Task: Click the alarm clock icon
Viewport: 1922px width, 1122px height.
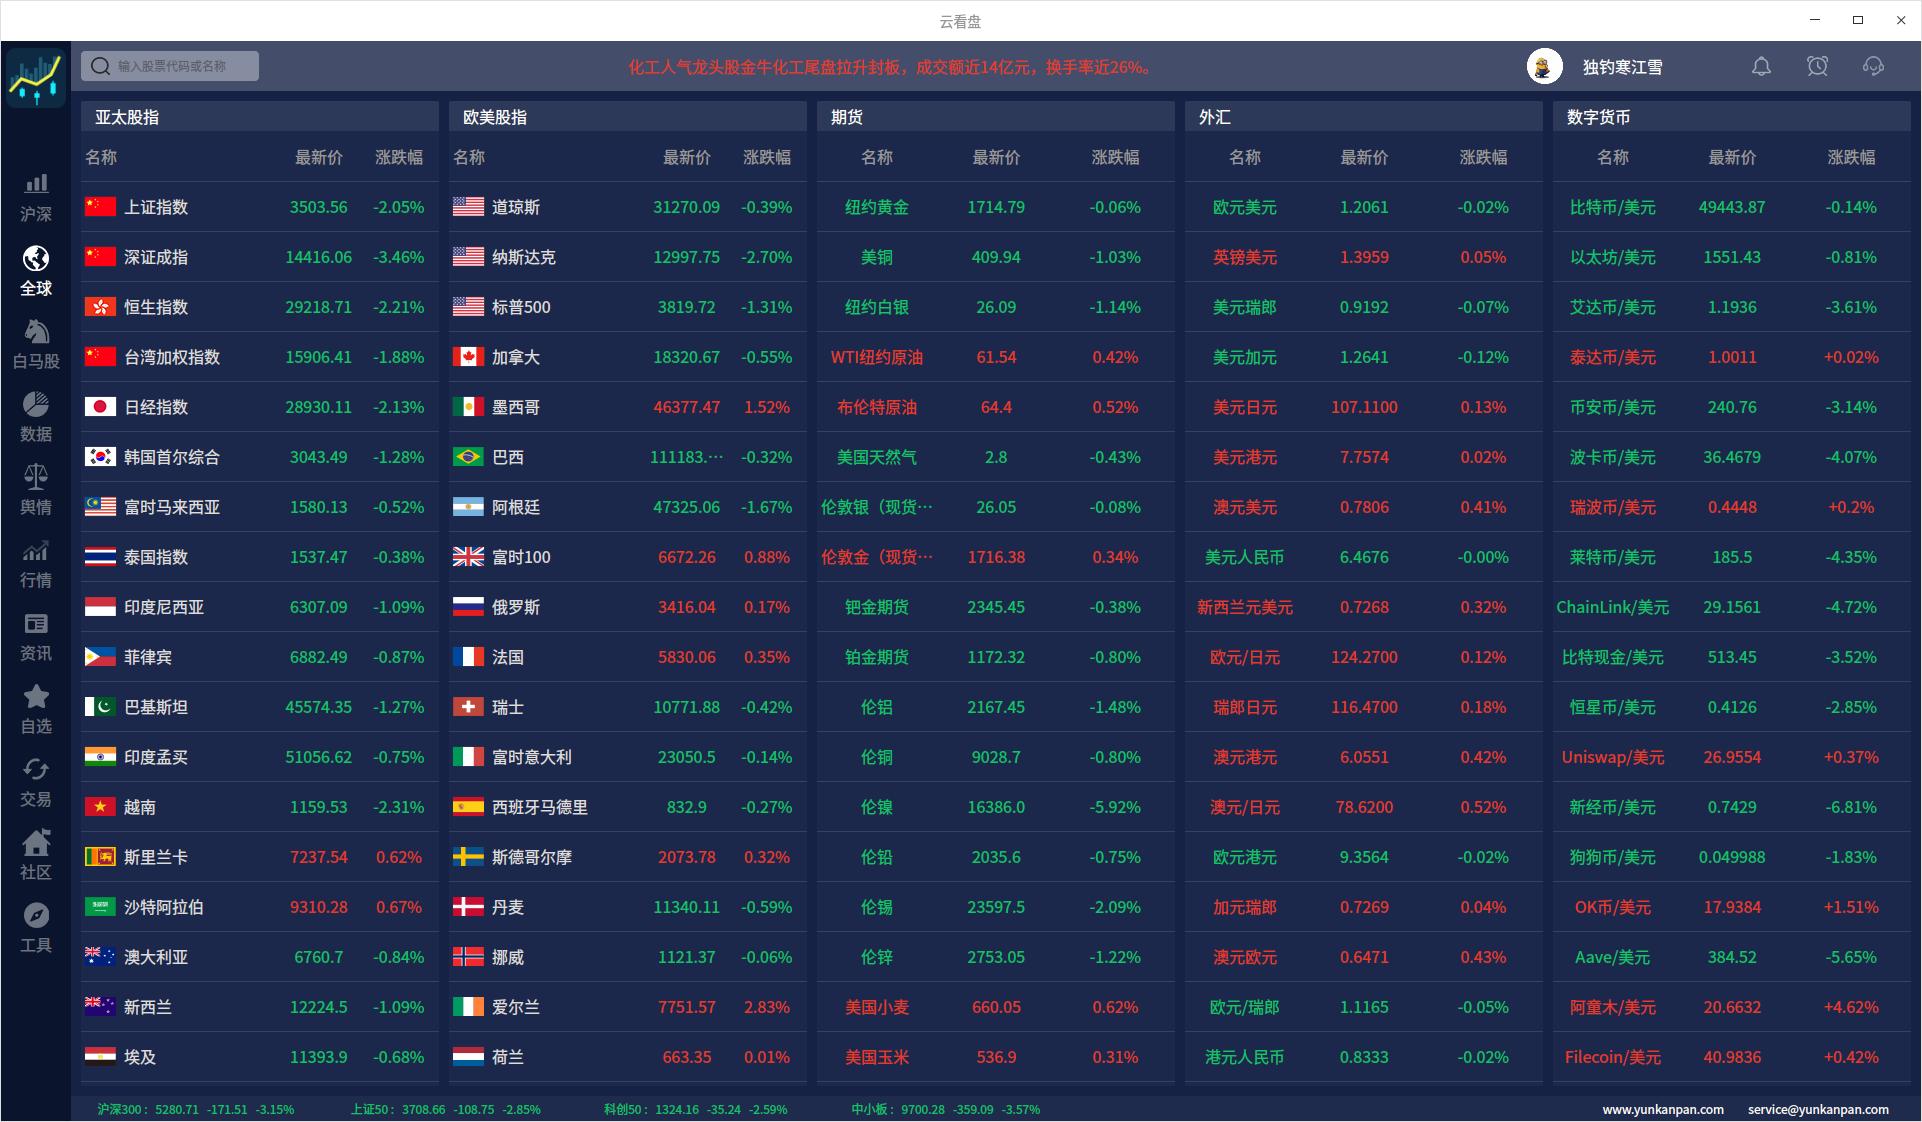Action: pyautogui.click(x=1817, y=67)
